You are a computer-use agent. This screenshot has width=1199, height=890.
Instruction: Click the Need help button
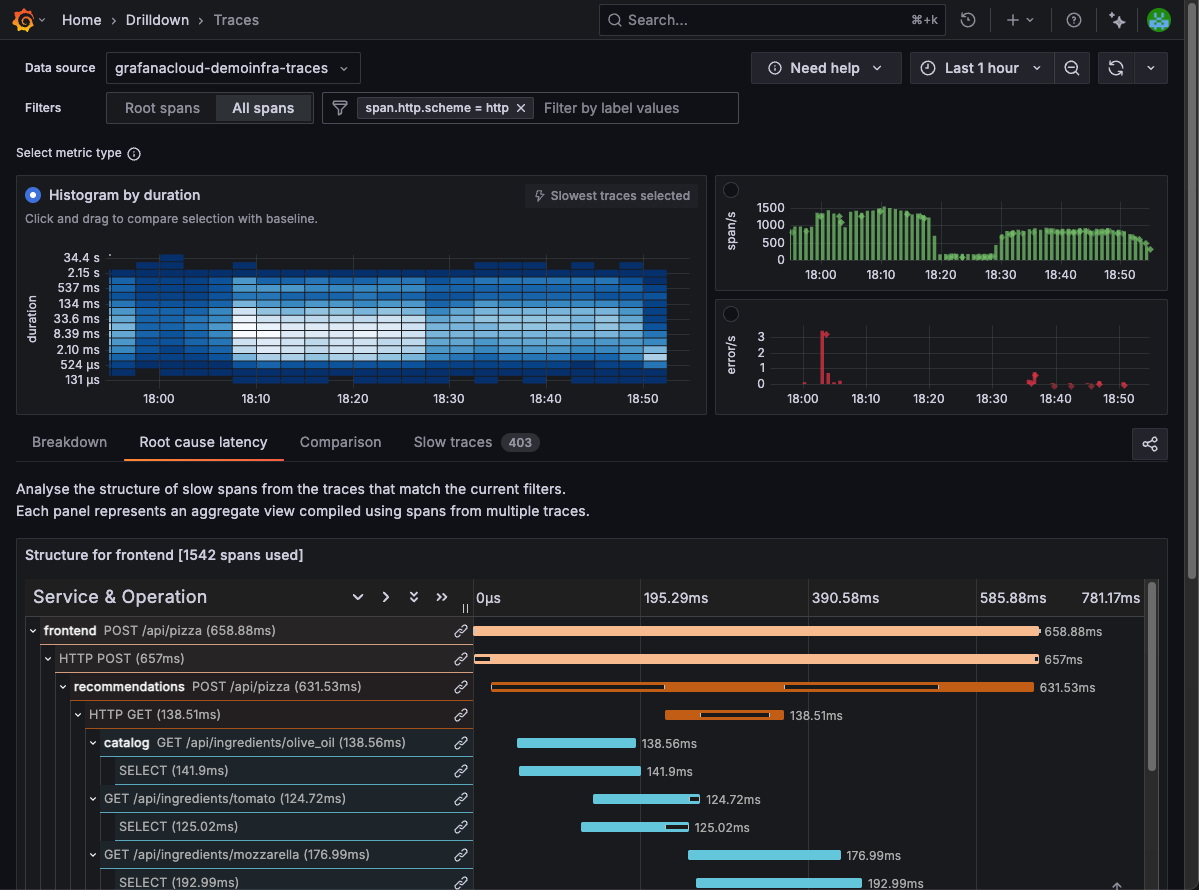tap(825, 68)
